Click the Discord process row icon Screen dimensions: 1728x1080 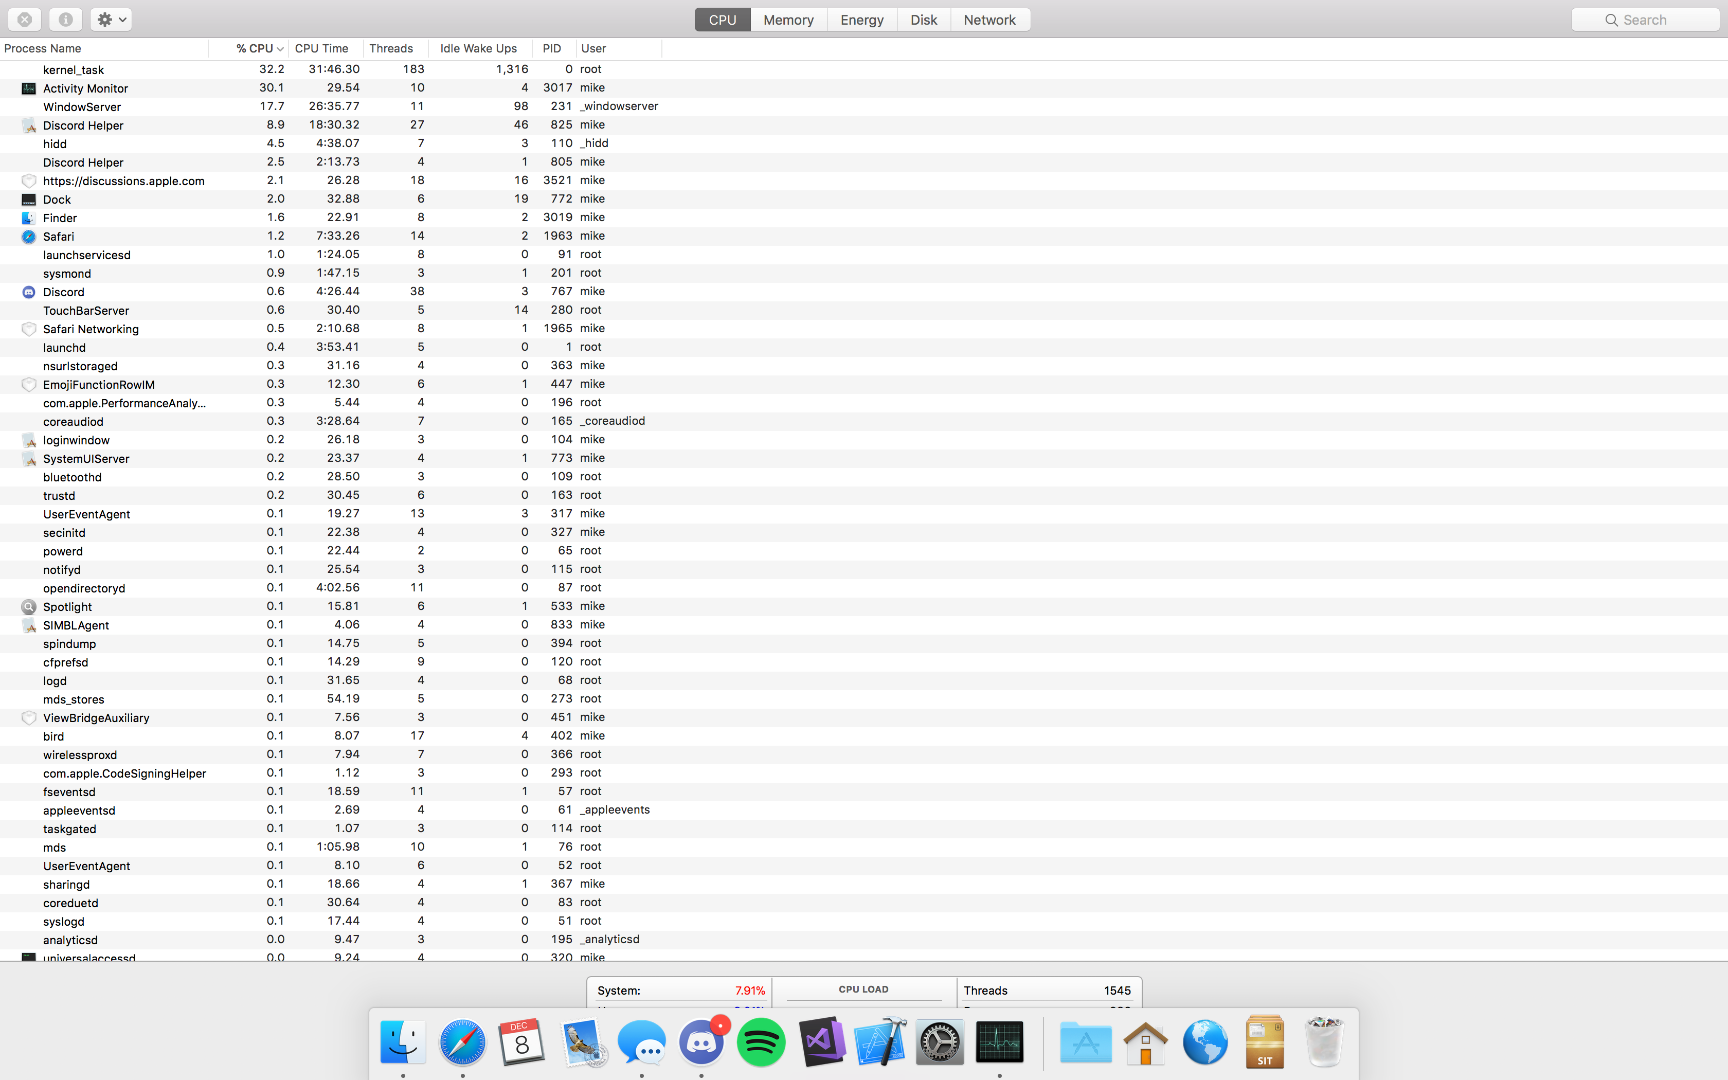pos(29,292)
